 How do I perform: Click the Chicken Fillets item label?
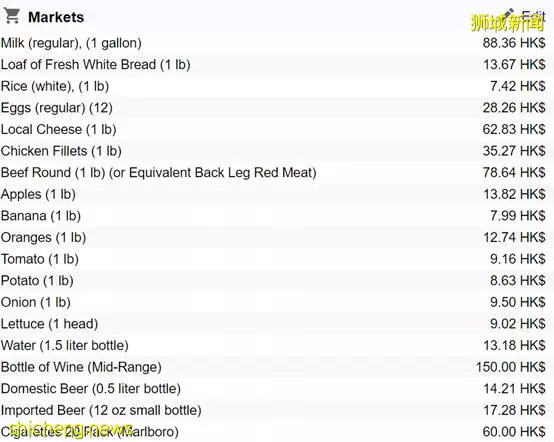tap(61, 151)
